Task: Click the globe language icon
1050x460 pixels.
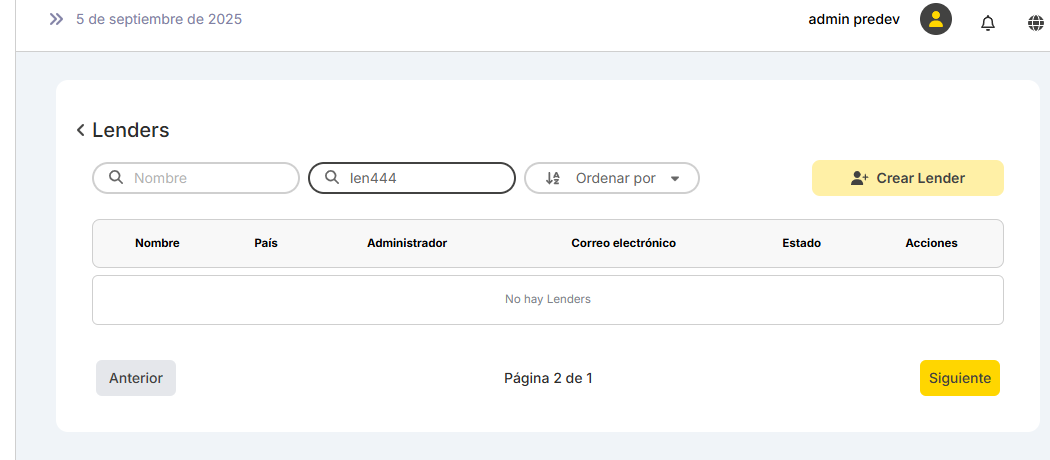Action: 1035,22
